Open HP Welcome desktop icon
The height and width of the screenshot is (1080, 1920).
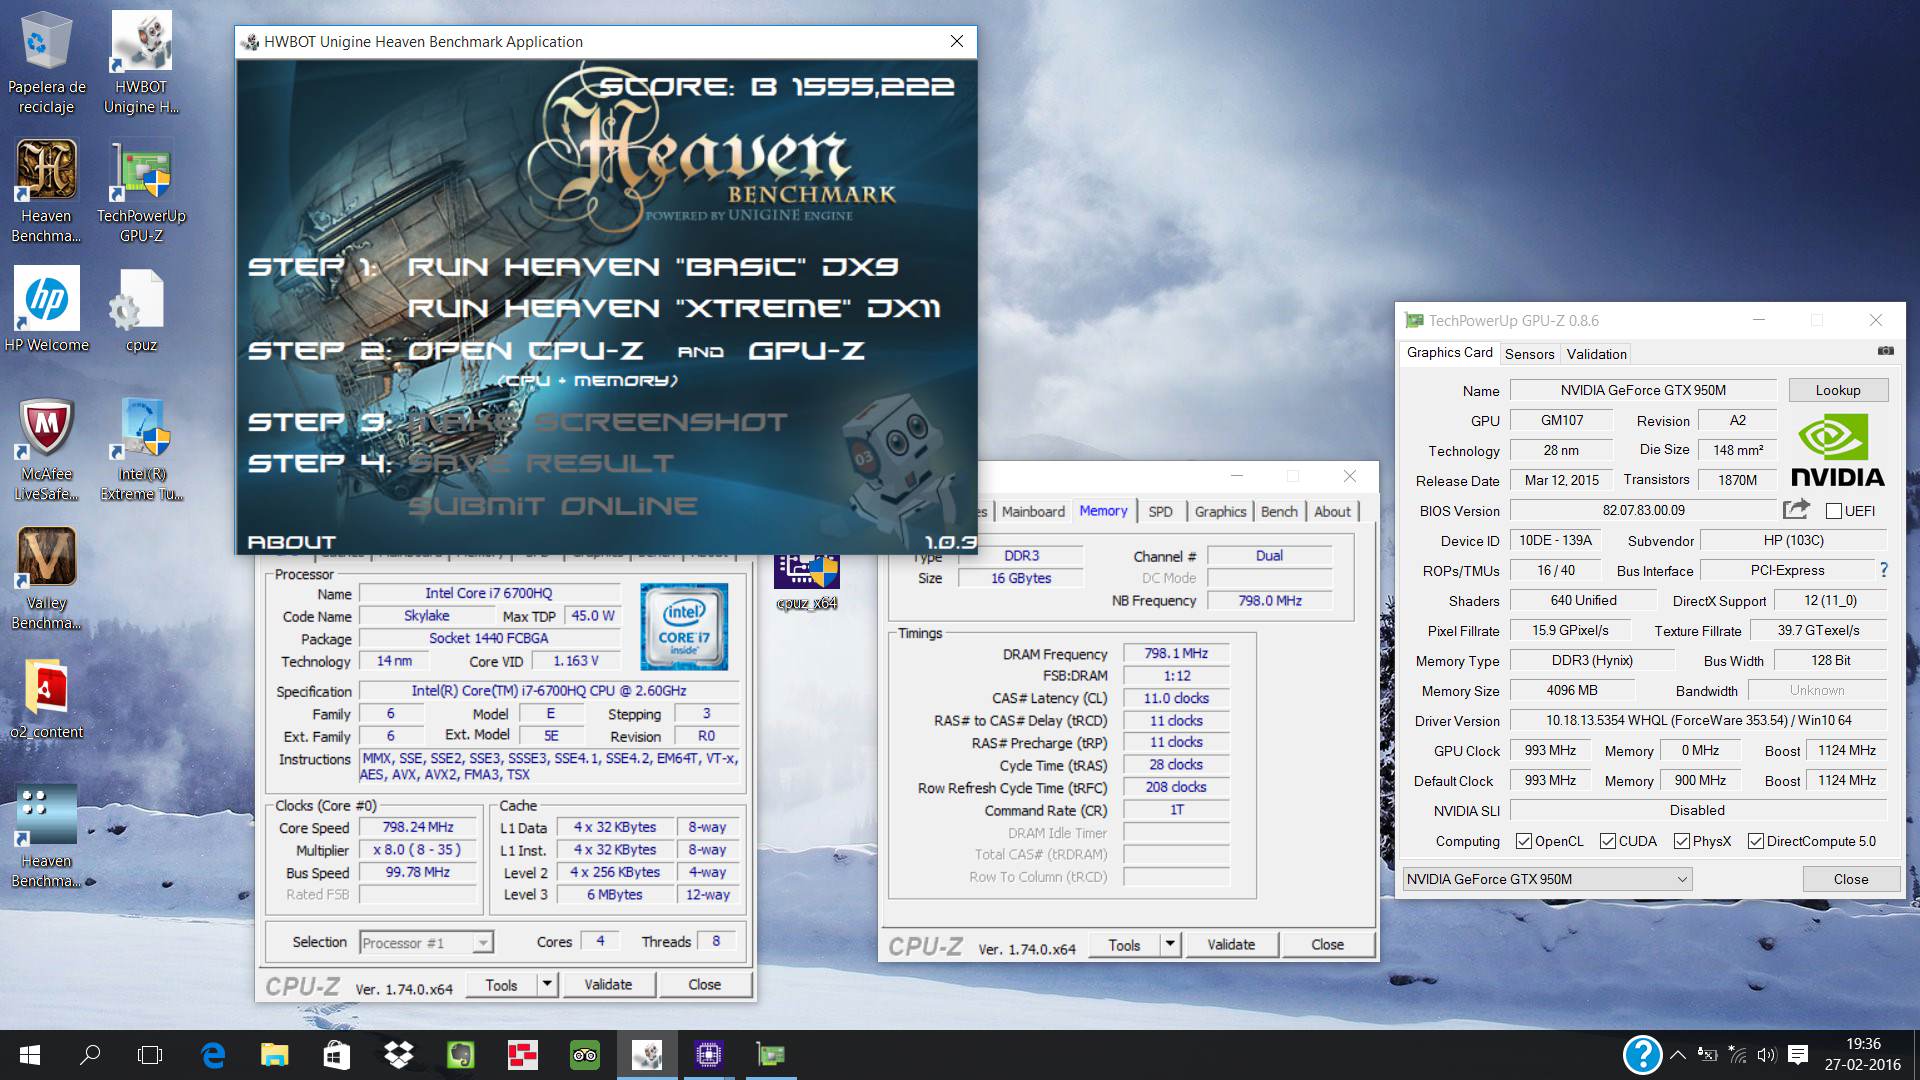[x=46, y=310]
